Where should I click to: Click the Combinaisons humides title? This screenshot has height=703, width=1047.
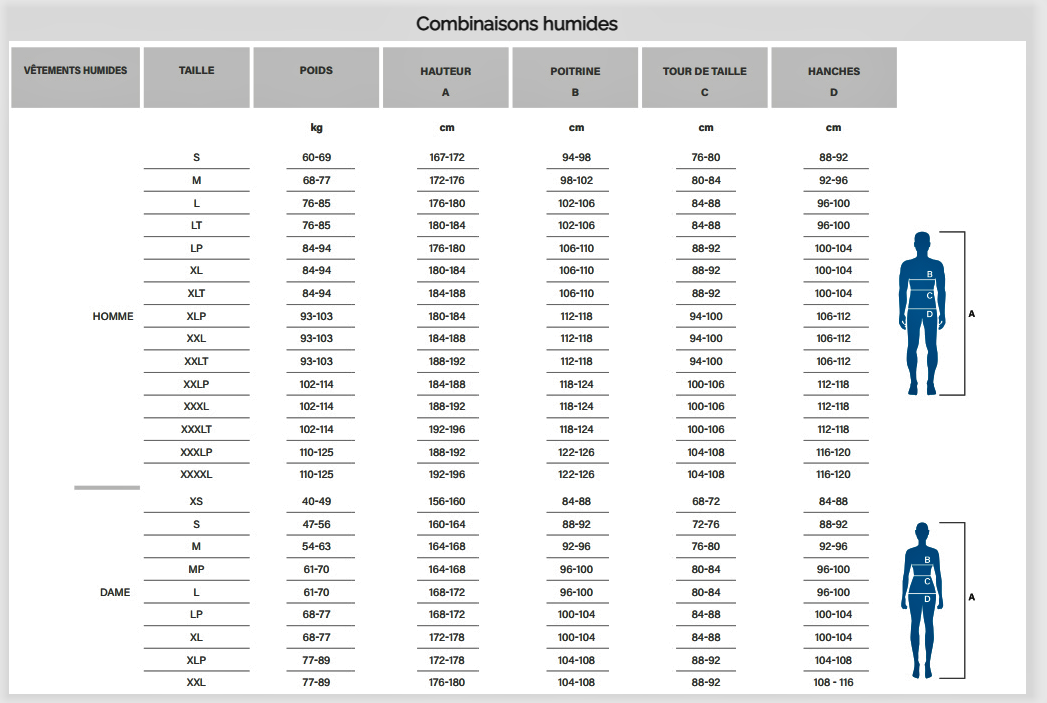coord(517,24)
